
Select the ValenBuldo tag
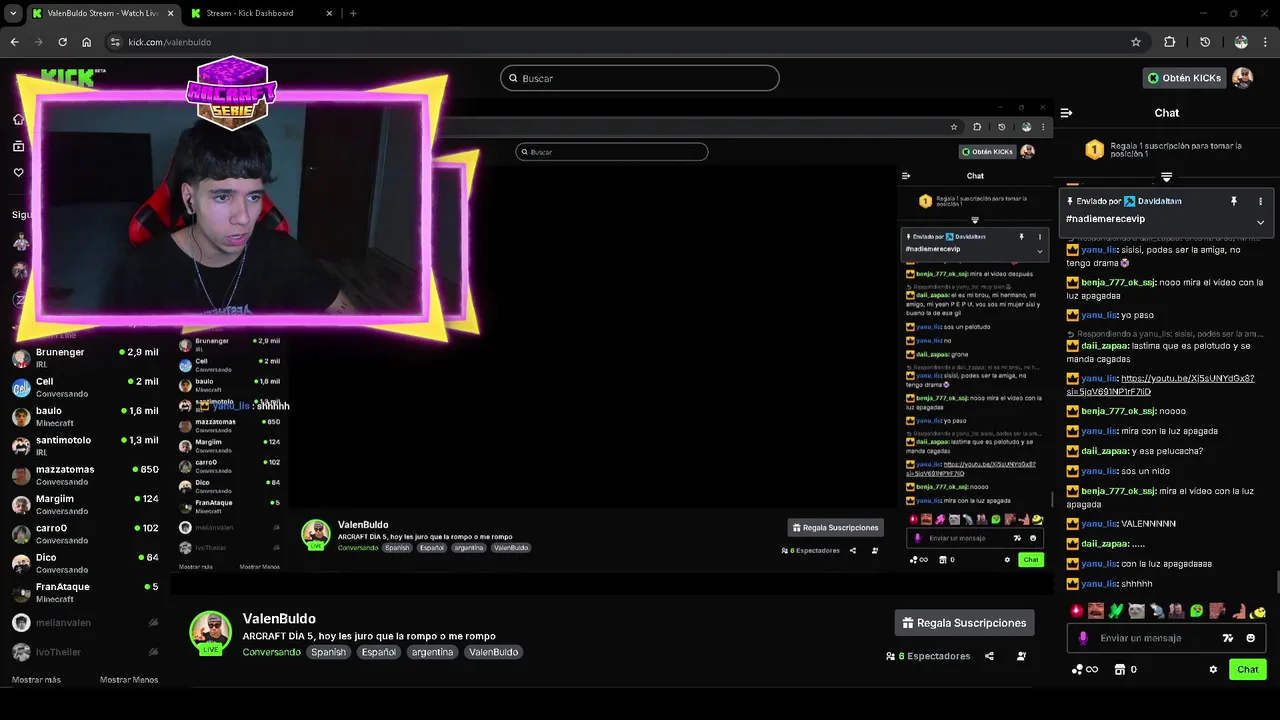pyautogui.click(x=494, y=652)
